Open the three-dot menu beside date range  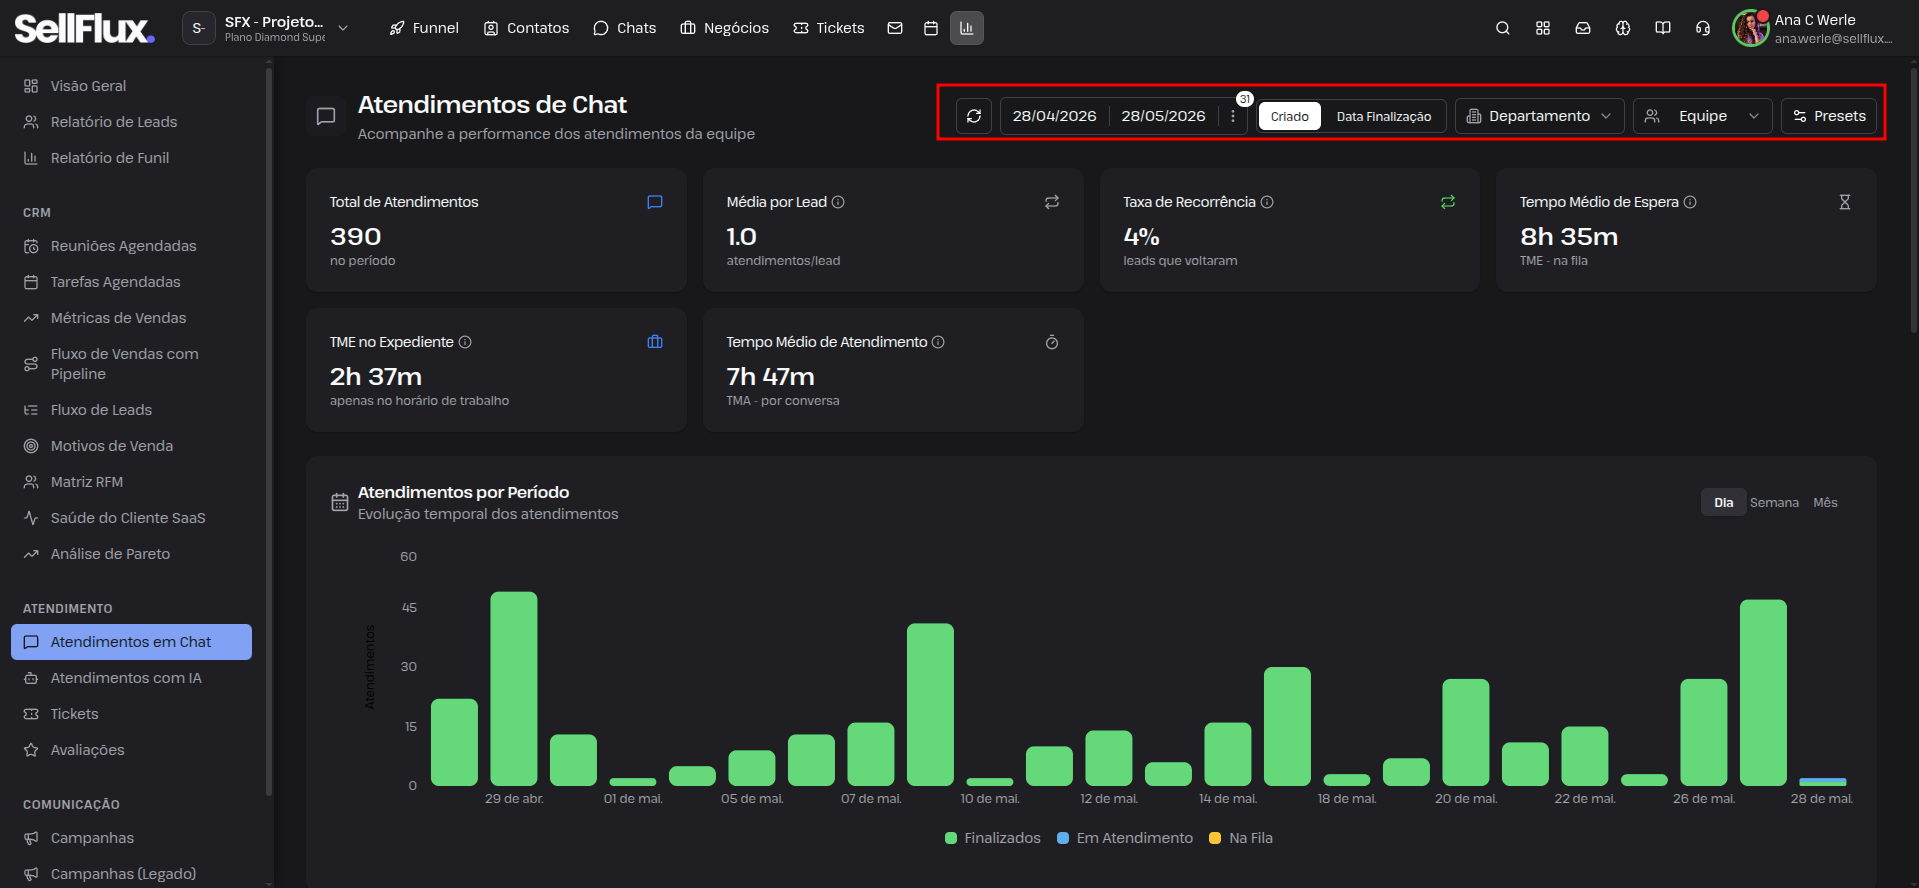[1233, 116]
